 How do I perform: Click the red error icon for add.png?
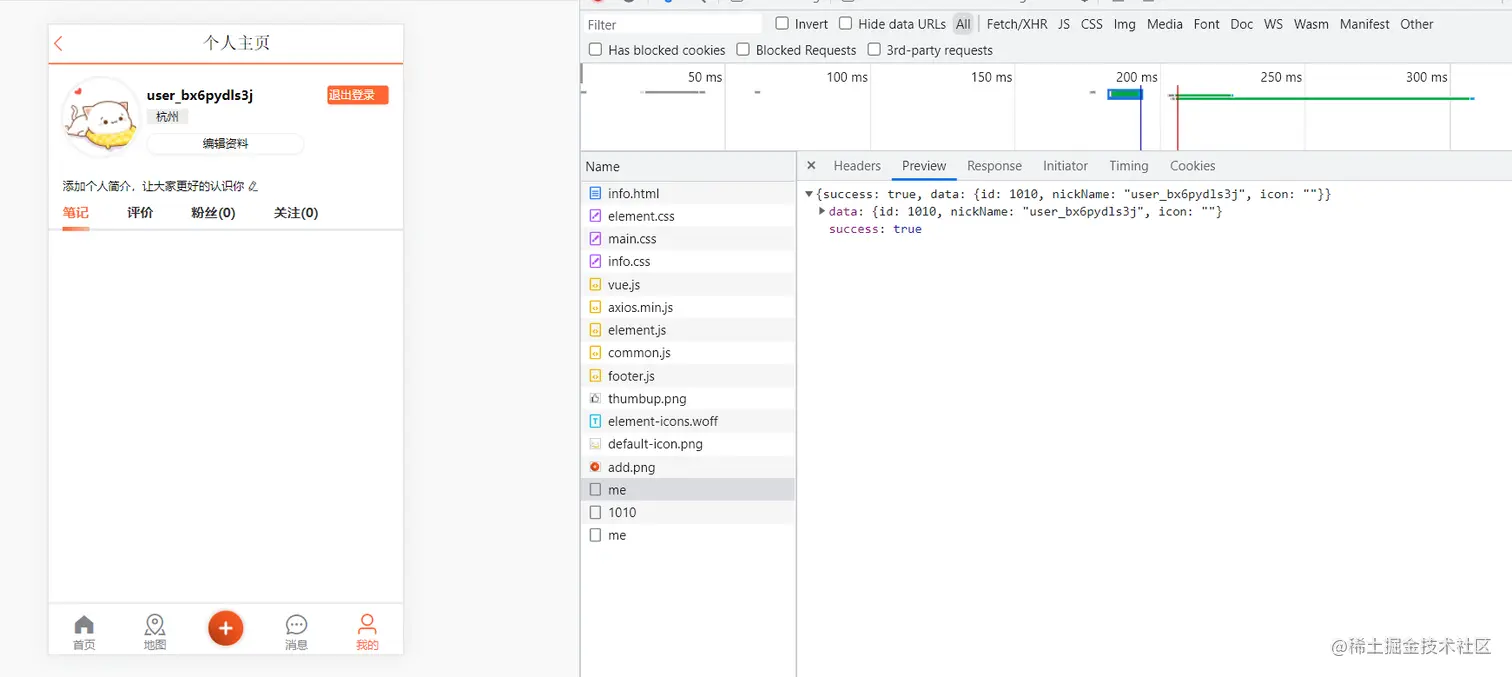click(595, 467)
